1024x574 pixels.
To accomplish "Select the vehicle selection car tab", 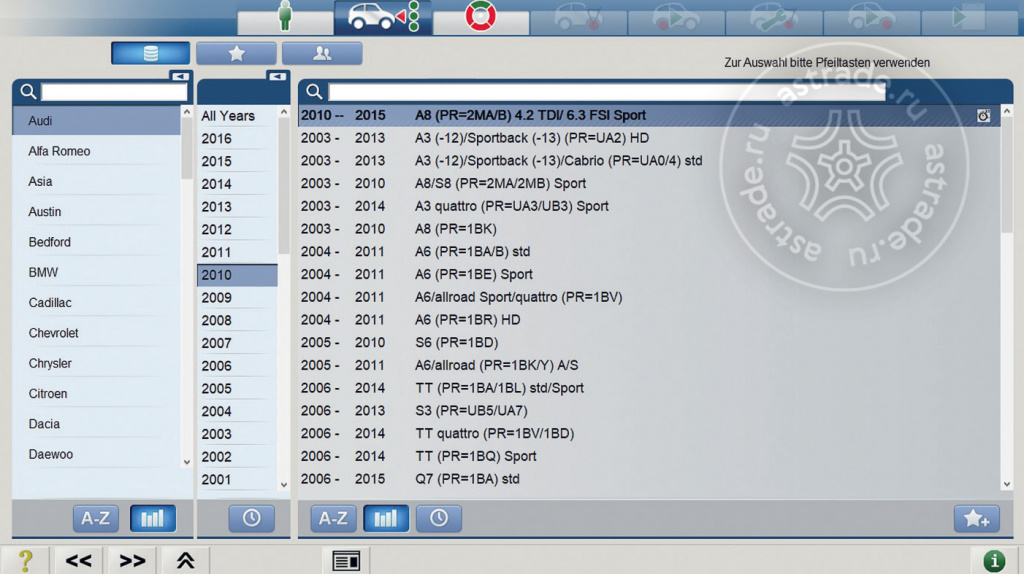I will (x=383, y=17).
